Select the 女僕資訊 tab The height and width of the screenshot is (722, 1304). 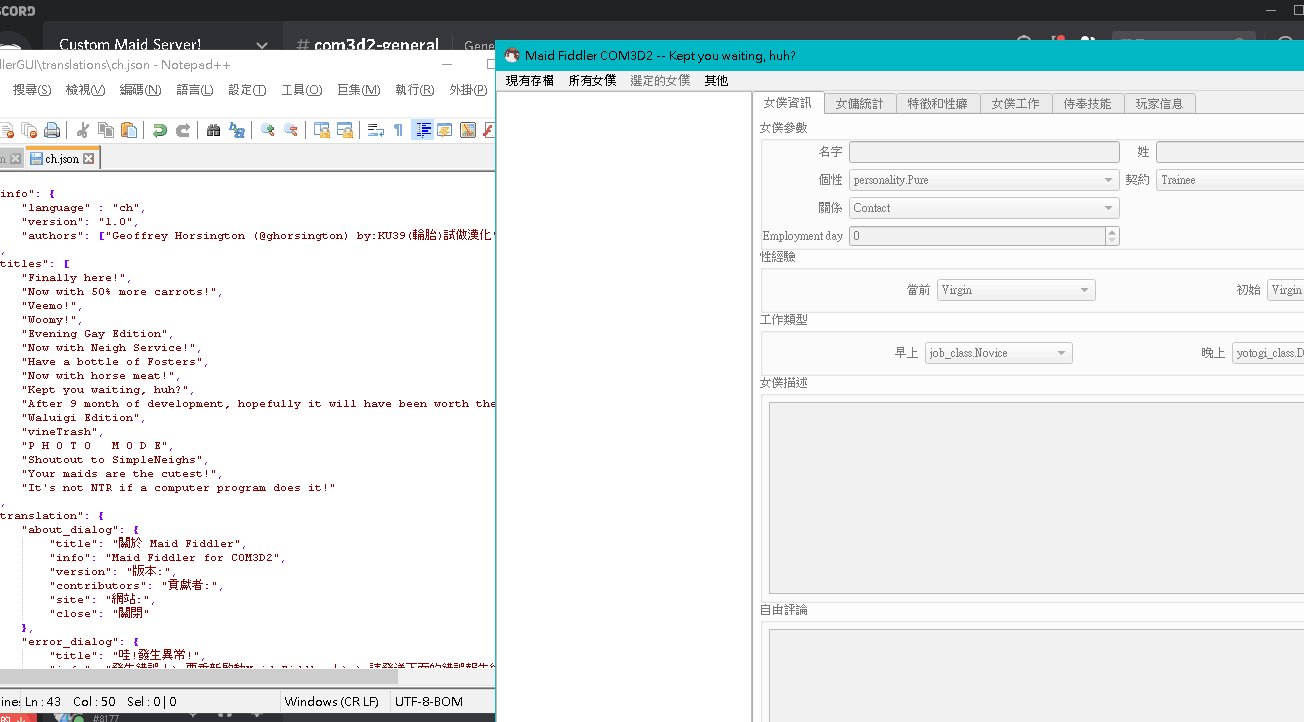[x=788, y=103]
